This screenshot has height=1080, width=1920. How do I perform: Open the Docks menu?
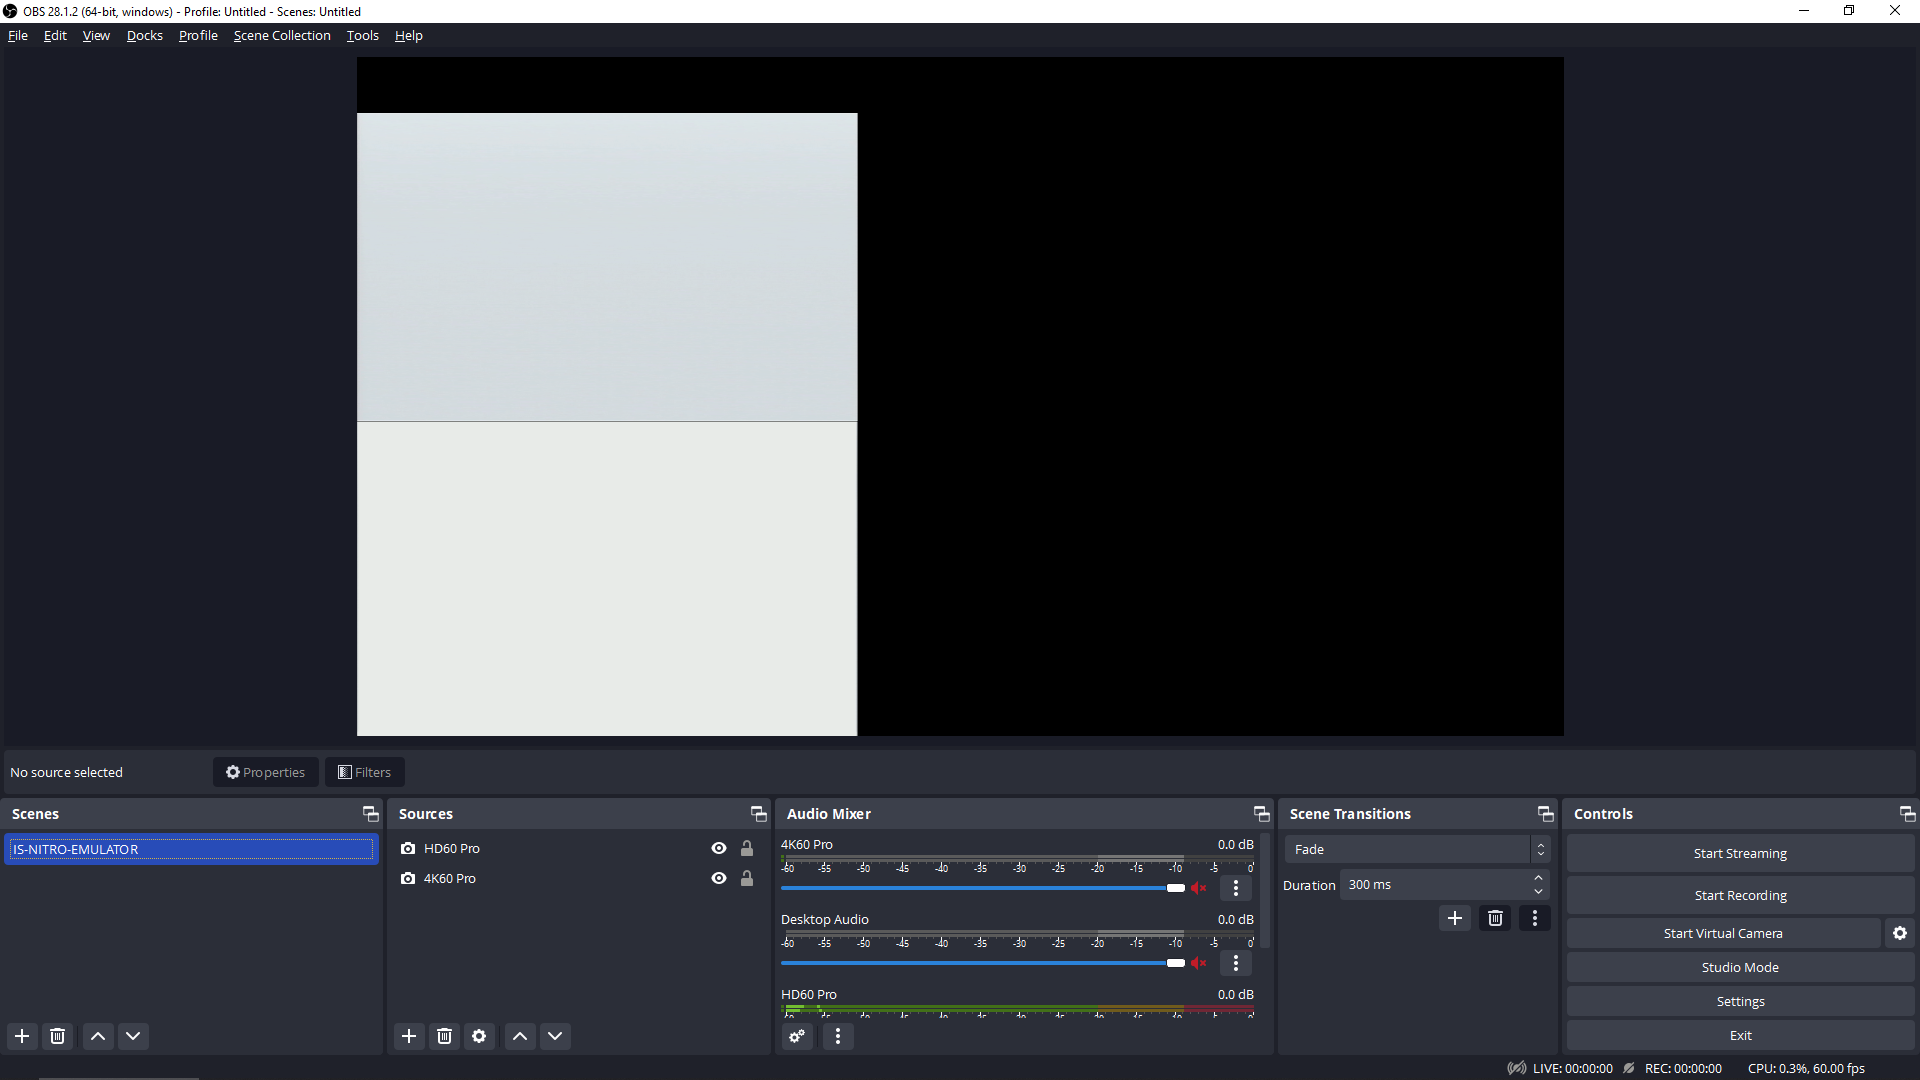tap(144, 35)
